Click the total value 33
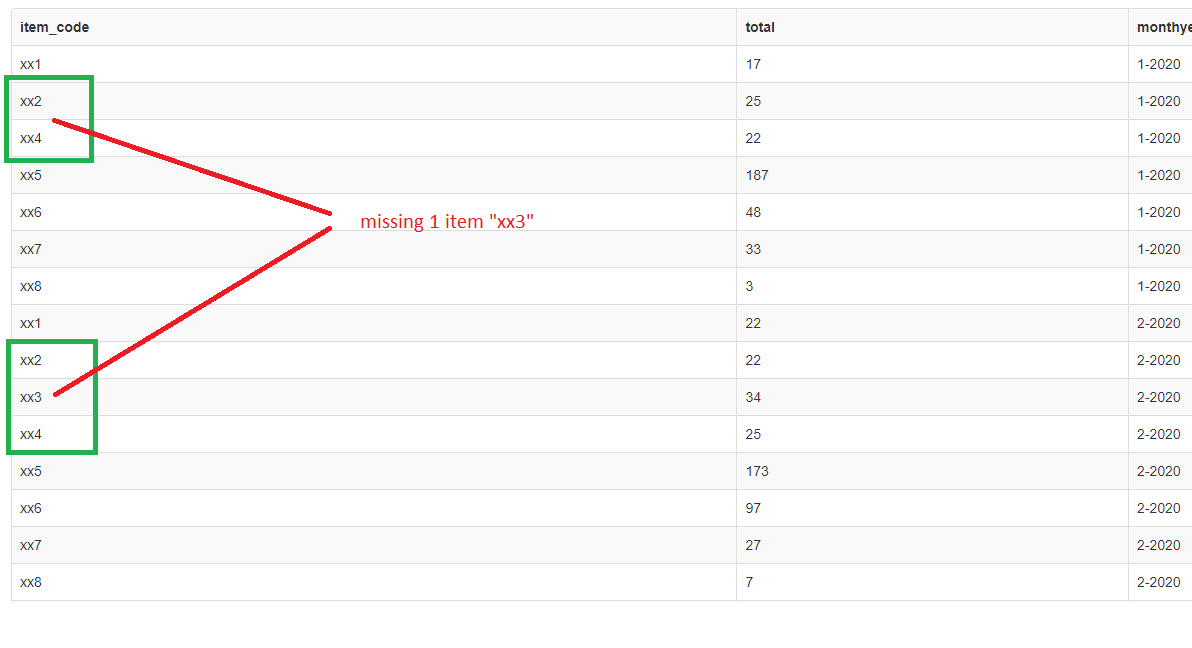The height and width of the screenshot is (648, 1192). pyautogui.click(x=753, y=249)
